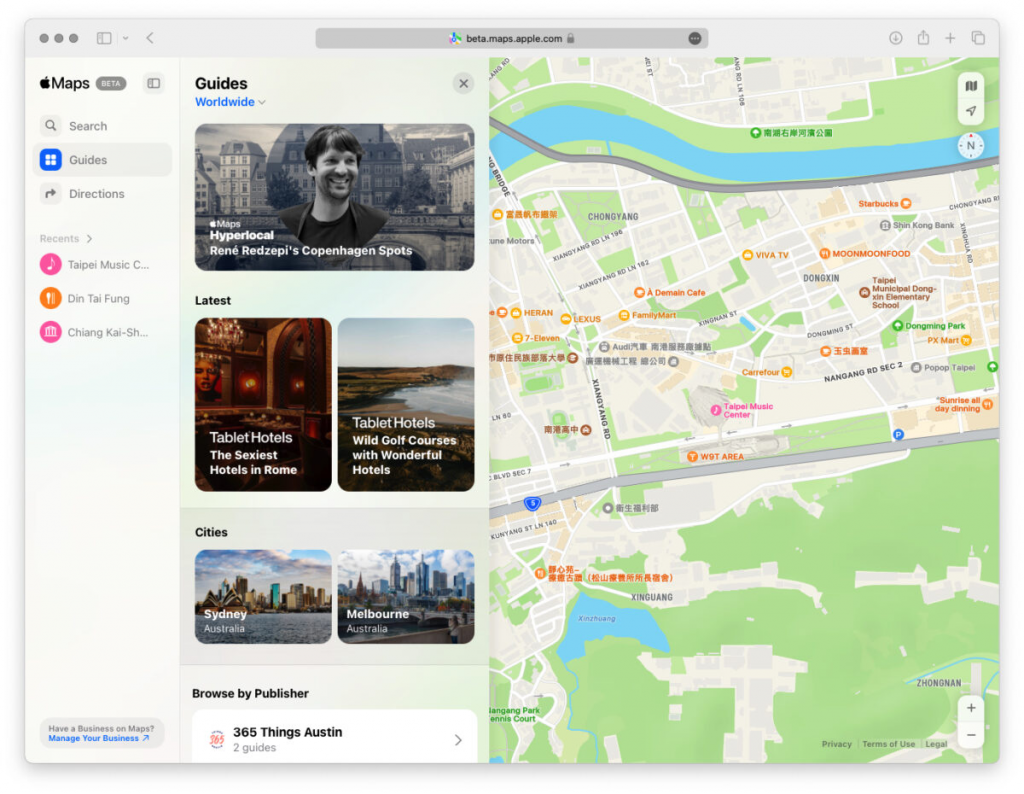Open the Guides section via its grid icon
This screenshot has width=1024, height=794.
(50, 159)
